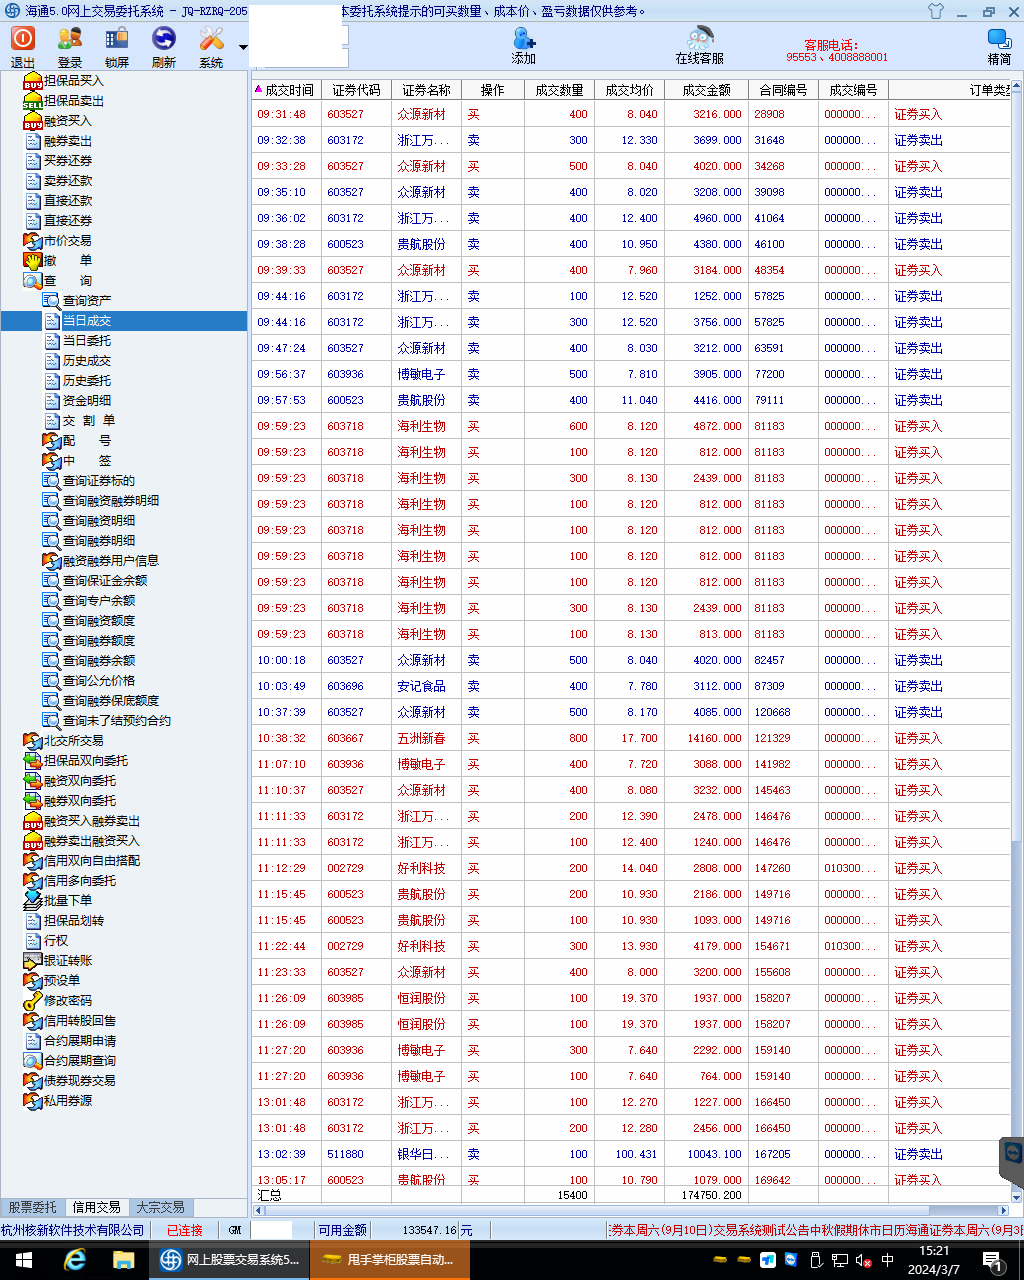Viewport: 1024px width, 1280px height.
Task: Open 在线客服 online service icon
Action: (699, 46)
